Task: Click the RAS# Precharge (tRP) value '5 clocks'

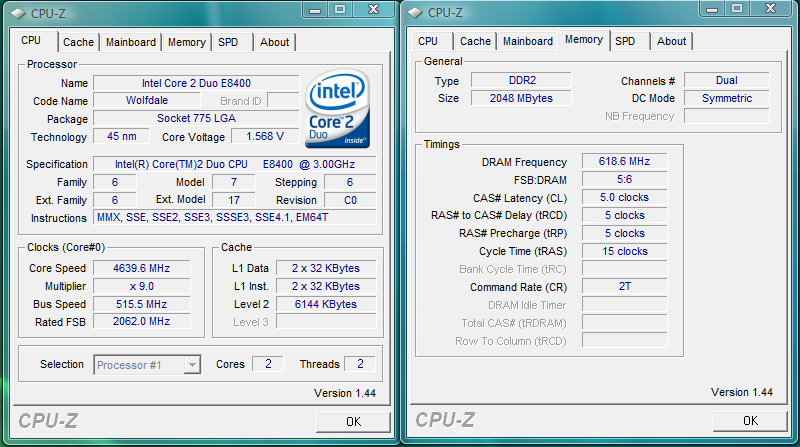Action: (x=624, y=233)
